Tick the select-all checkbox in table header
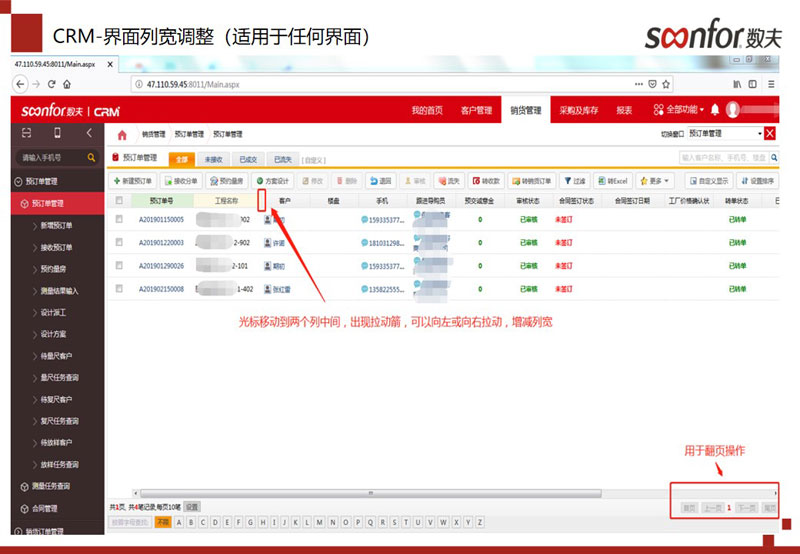800x554 pixels. (x=120, y=201)
